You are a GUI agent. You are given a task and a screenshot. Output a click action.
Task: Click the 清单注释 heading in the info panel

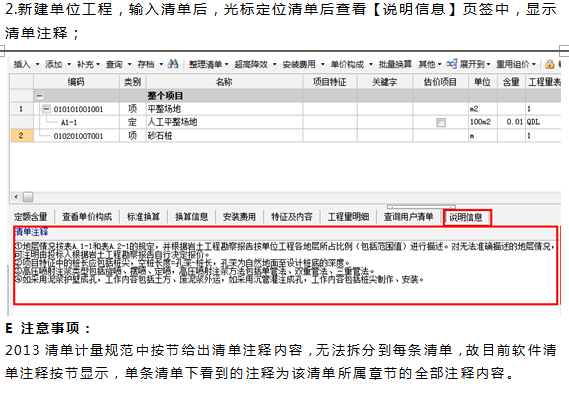click(31, 232)
